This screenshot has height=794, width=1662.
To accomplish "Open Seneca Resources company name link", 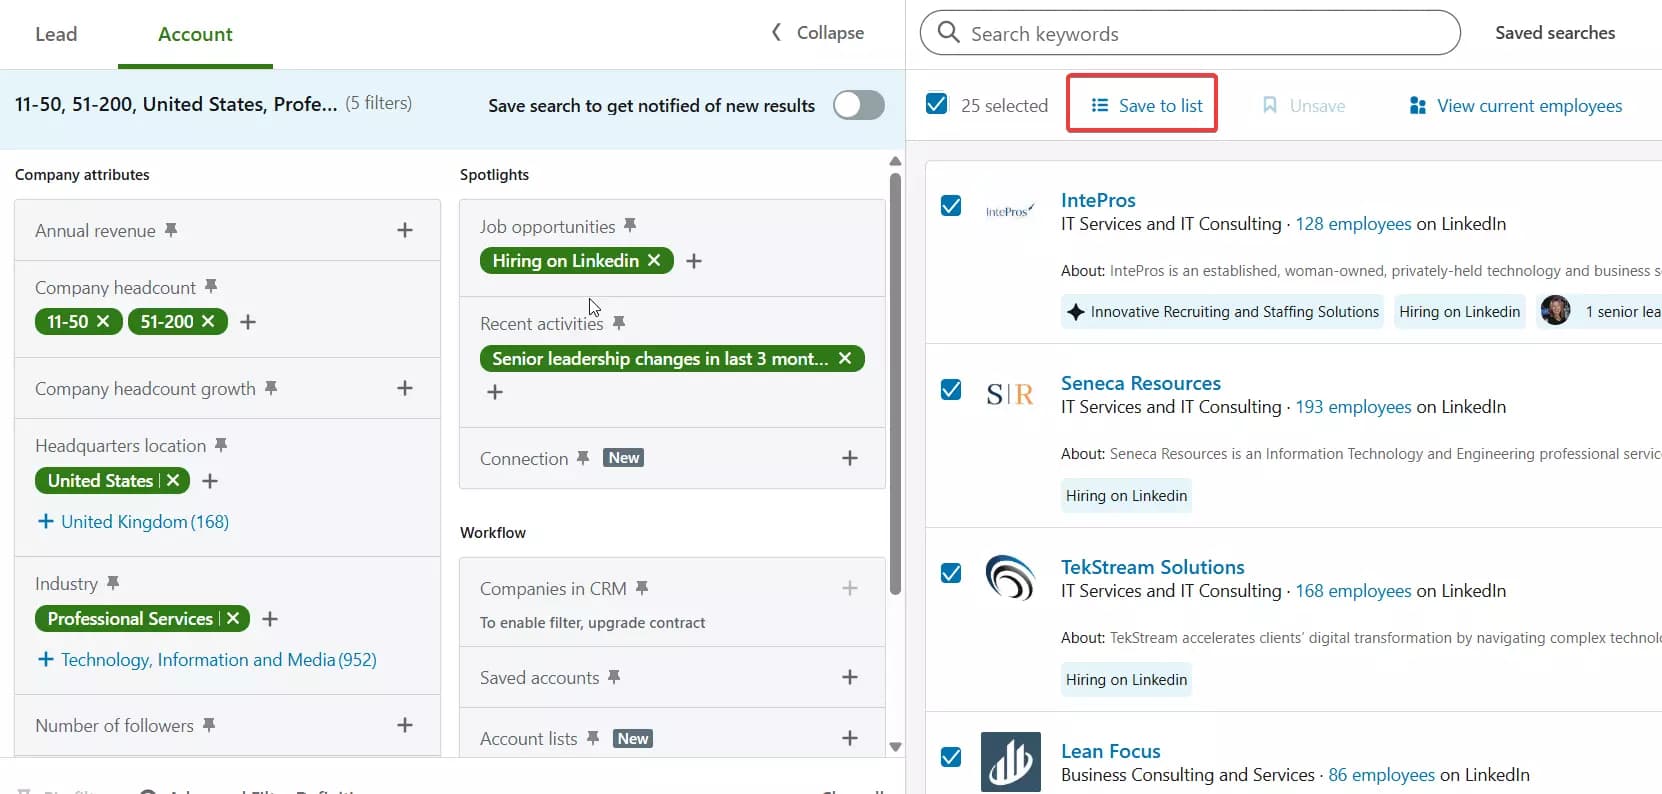I will click(x=1141, y=383).
